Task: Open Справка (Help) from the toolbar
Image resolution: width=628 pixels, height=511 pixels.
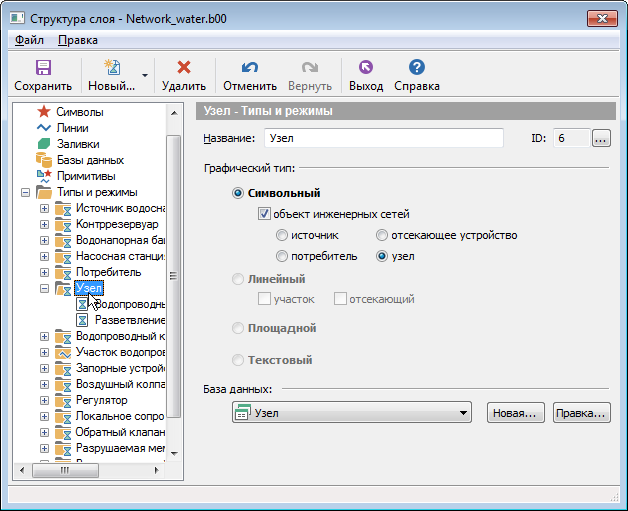Action: click(417, 68)
